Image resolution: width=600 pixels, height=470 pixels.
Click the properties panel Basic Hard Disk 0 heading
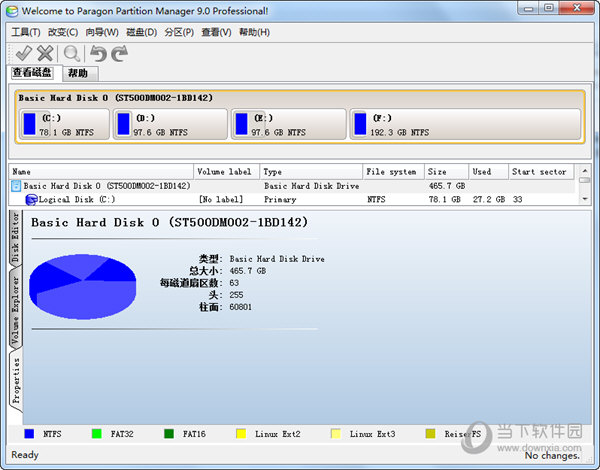[170, 222]
